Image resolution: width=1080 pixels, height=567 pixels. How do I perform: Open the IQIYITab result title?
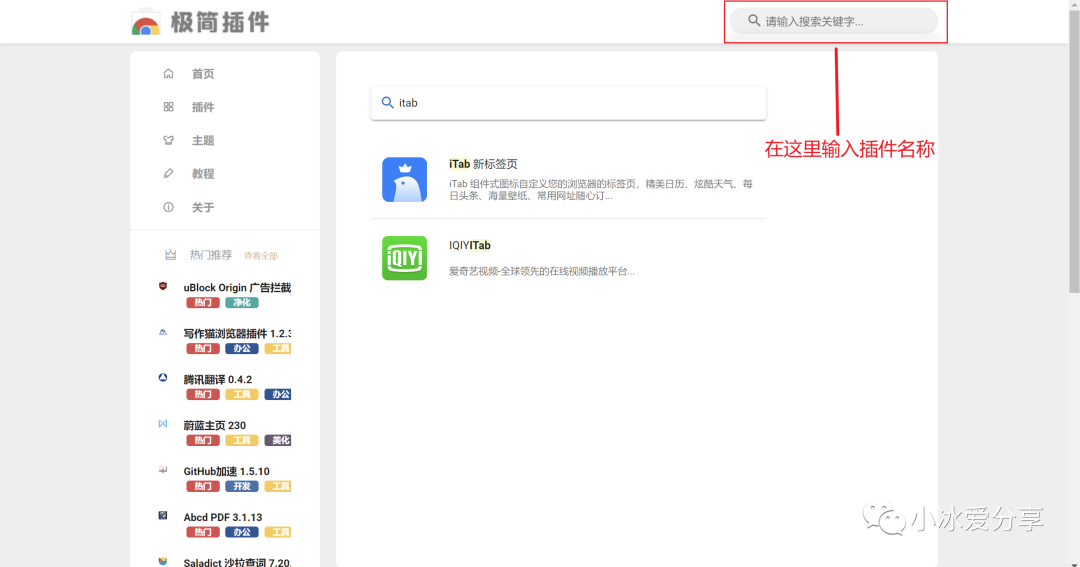tap(470, 245)
